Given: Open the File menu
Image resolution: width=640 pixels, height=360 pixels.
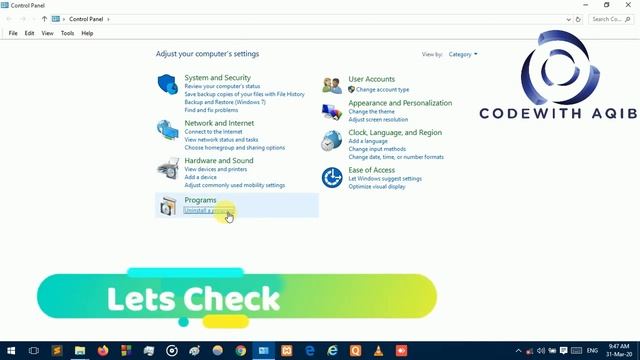Looking at the screenshot, I should [13, 33].
